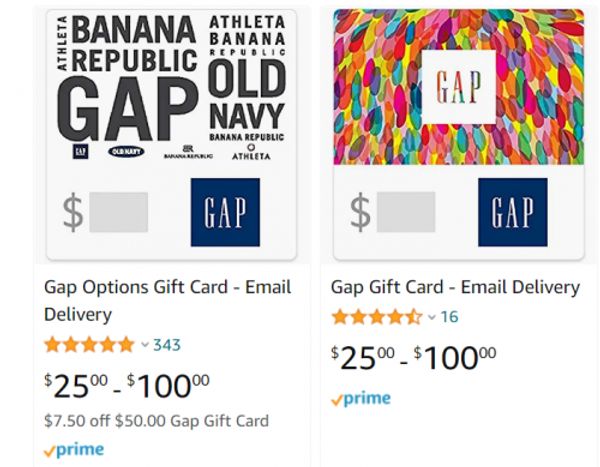Image resolution: width=600 pixels, height=467 pixels.
Task: Click the small Old Navy oval logo
Action: coord(126,152)
